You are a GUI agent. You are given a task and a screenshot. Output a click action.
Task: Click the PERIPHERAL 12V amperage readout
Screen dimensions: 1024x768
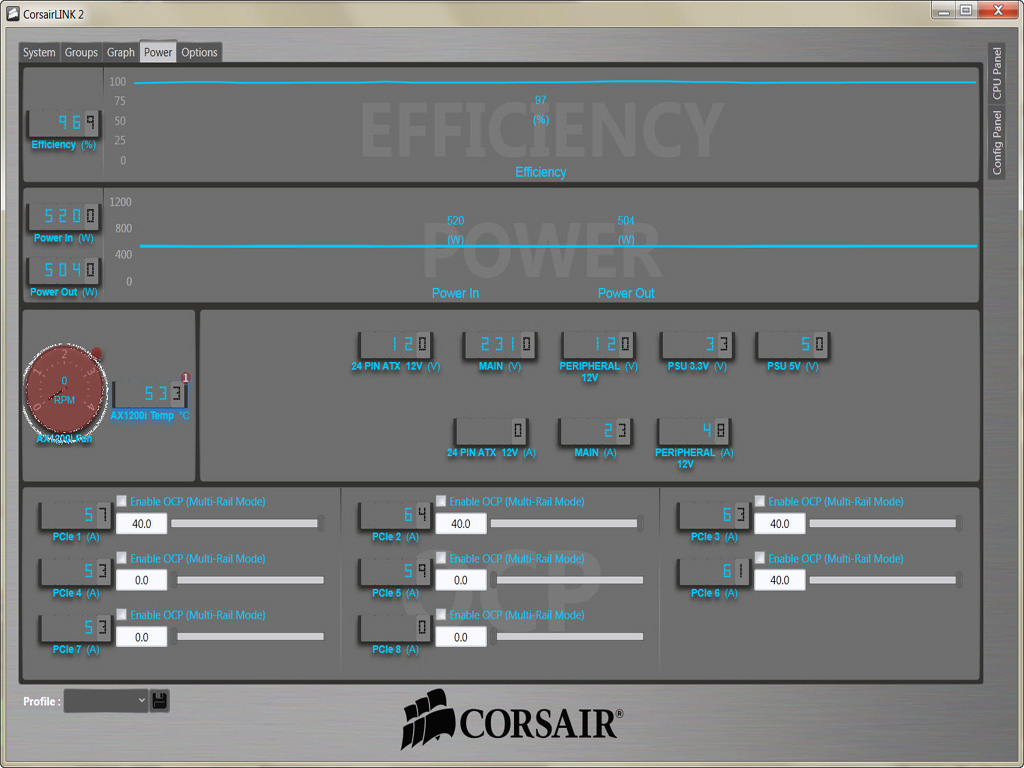coord(694,431)
